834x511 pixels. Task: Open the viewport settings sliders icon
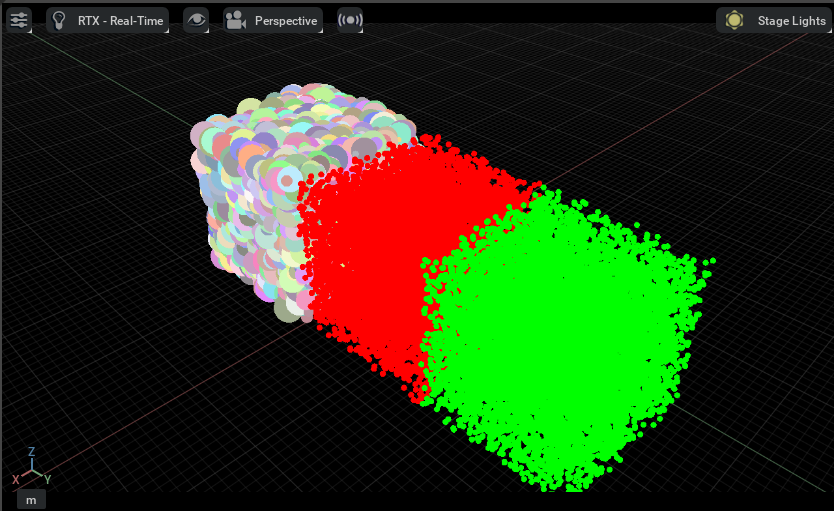click(19, 20)
